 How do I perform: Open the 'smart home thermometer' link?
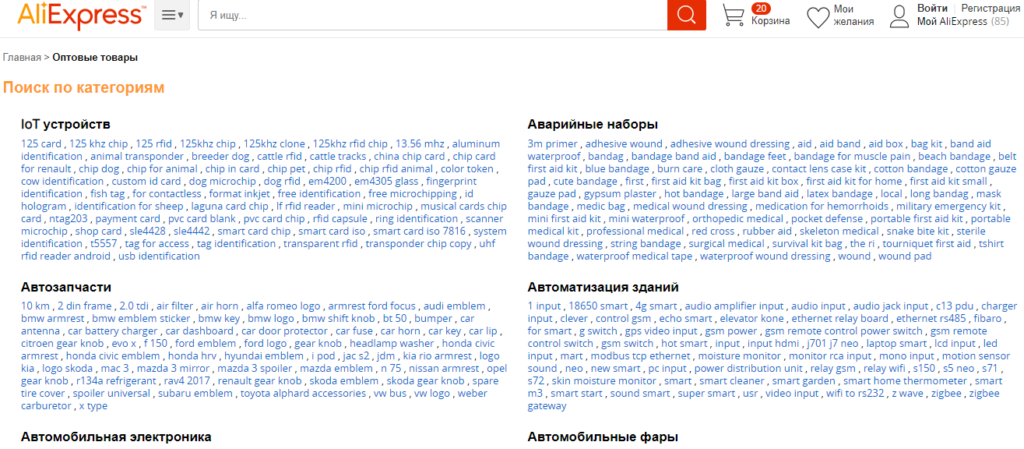point(904,381)
